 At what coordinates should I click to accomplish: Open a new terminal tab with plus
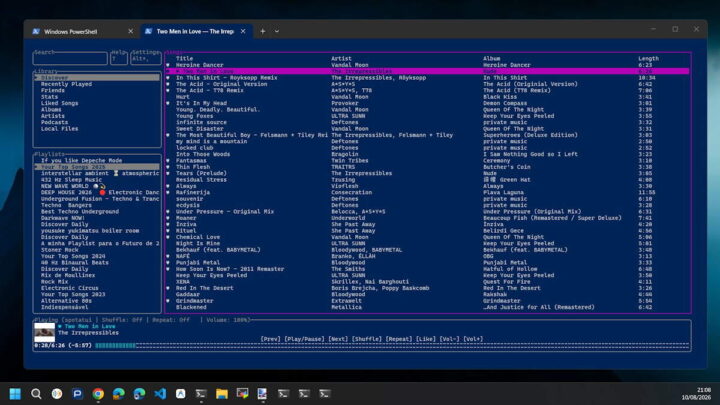tap(263, 31)
